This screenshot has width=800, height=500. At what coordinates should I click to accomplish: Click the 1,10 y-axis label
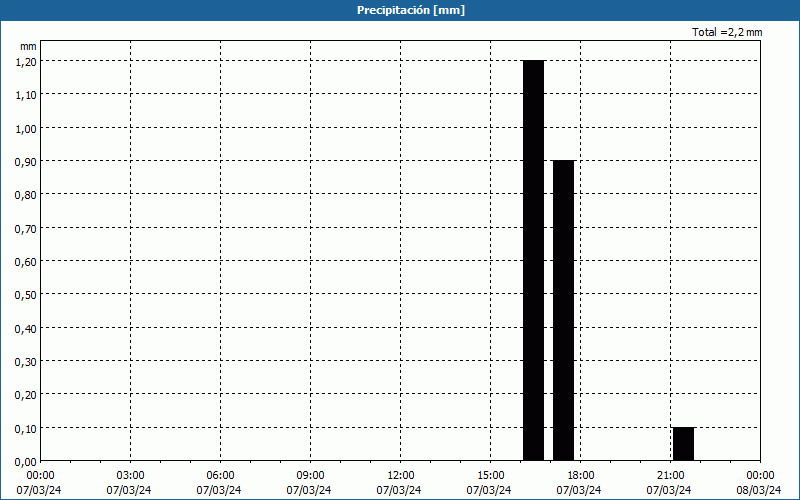pos(26,95)
